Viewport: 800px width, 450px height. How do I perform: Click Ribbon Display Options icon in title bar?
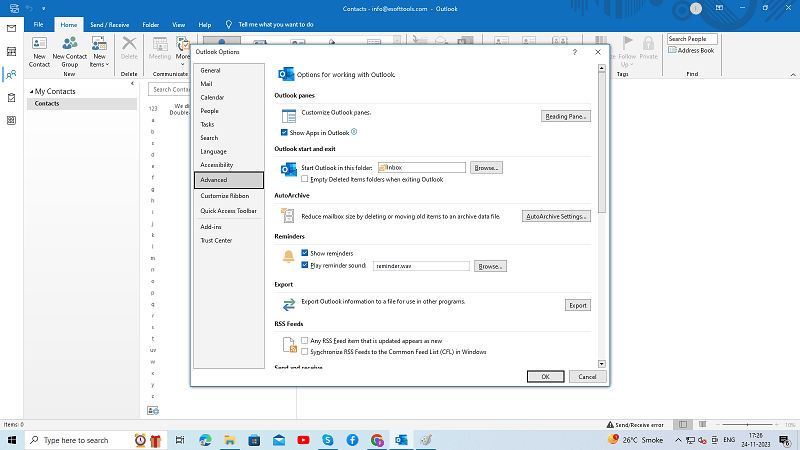click(719, 8)
